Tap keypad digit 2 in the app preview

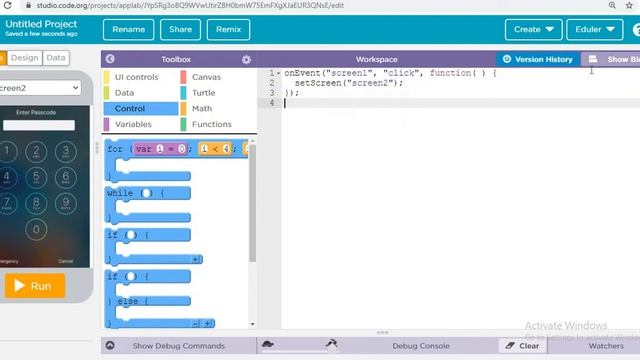pyautogui.click(x=36, y=151)
